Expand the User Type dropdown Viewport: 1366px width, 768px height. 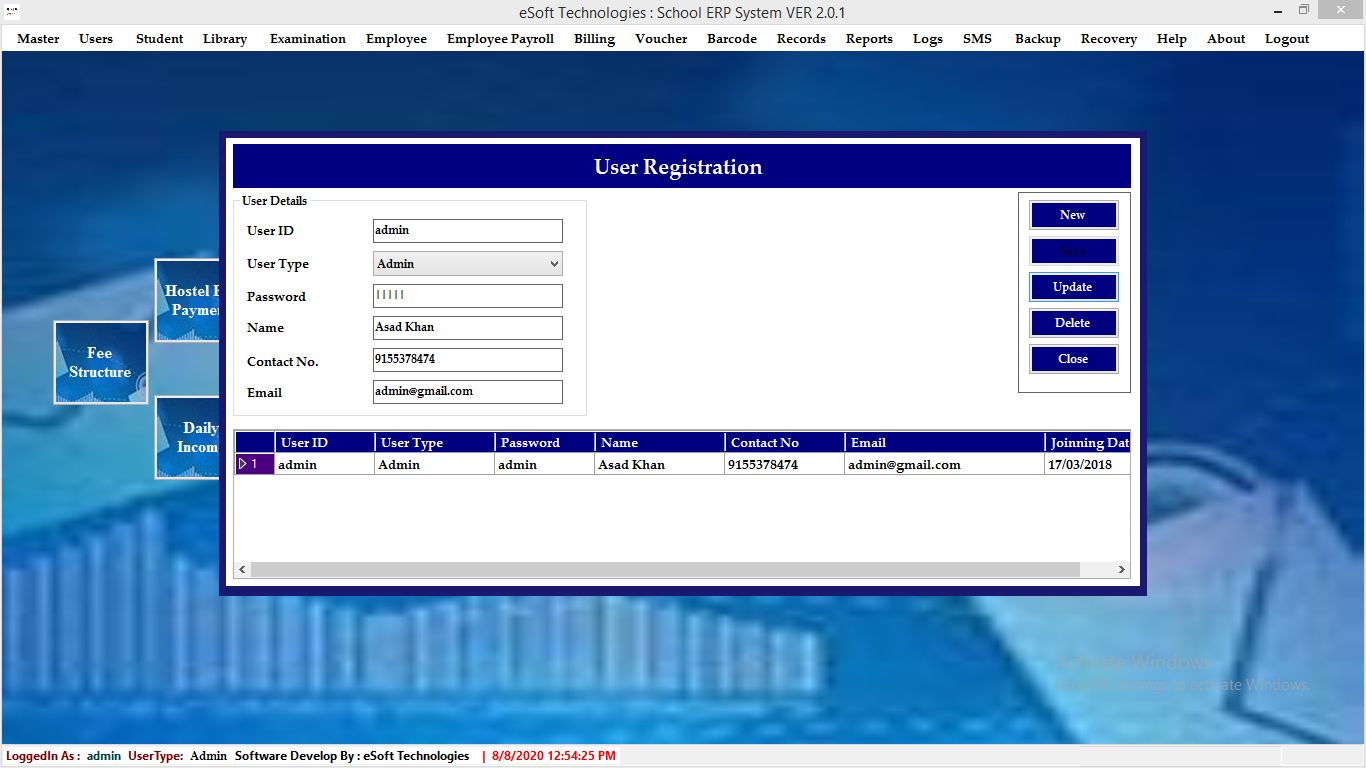pos(554,264)
